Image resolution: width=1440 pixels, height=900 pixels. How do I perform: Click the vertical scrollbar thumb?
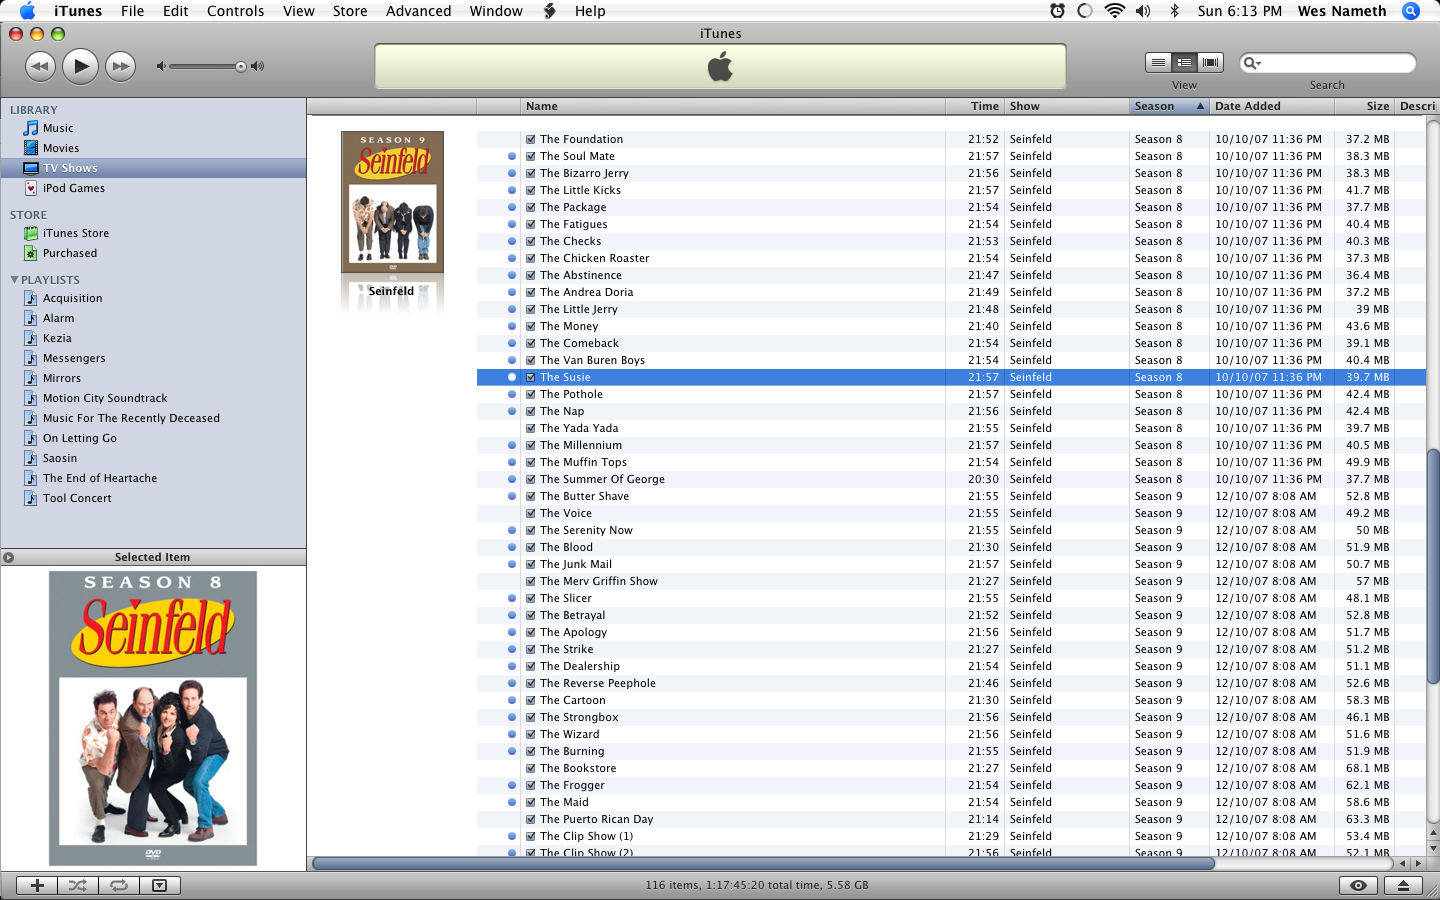coord(1433,565)
